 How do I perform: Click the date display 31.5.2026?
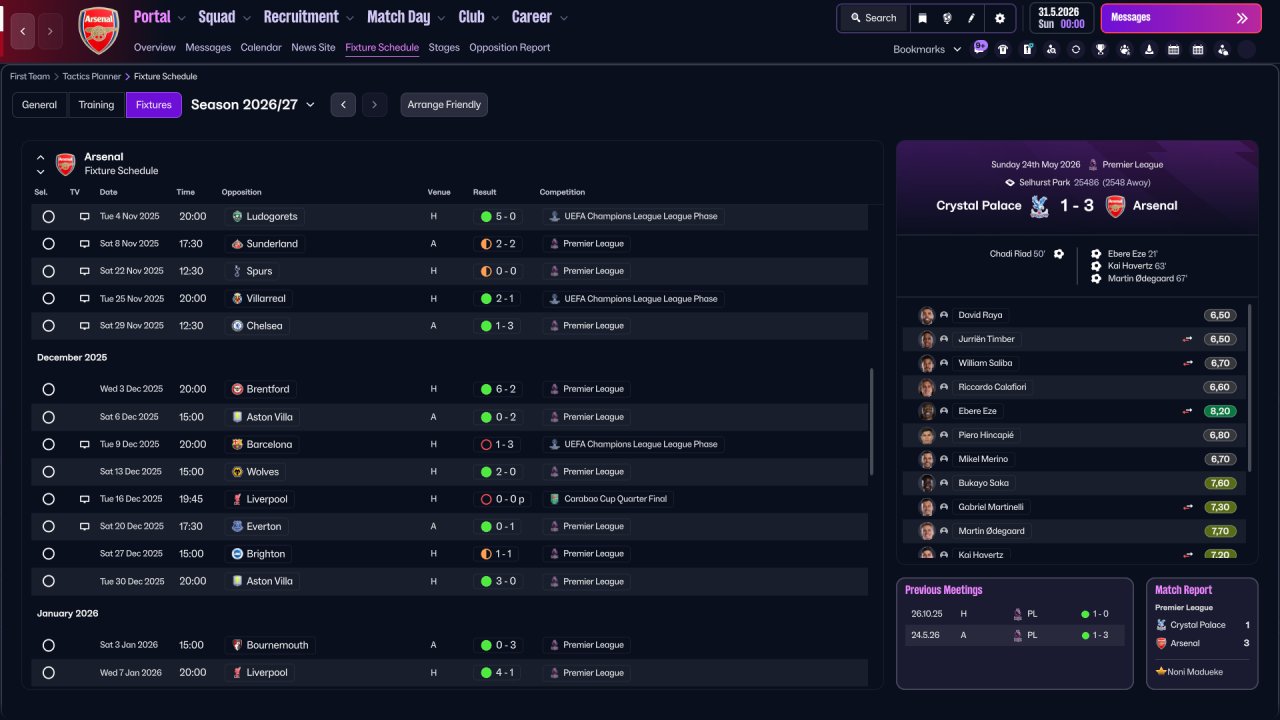coord(1061,18)
